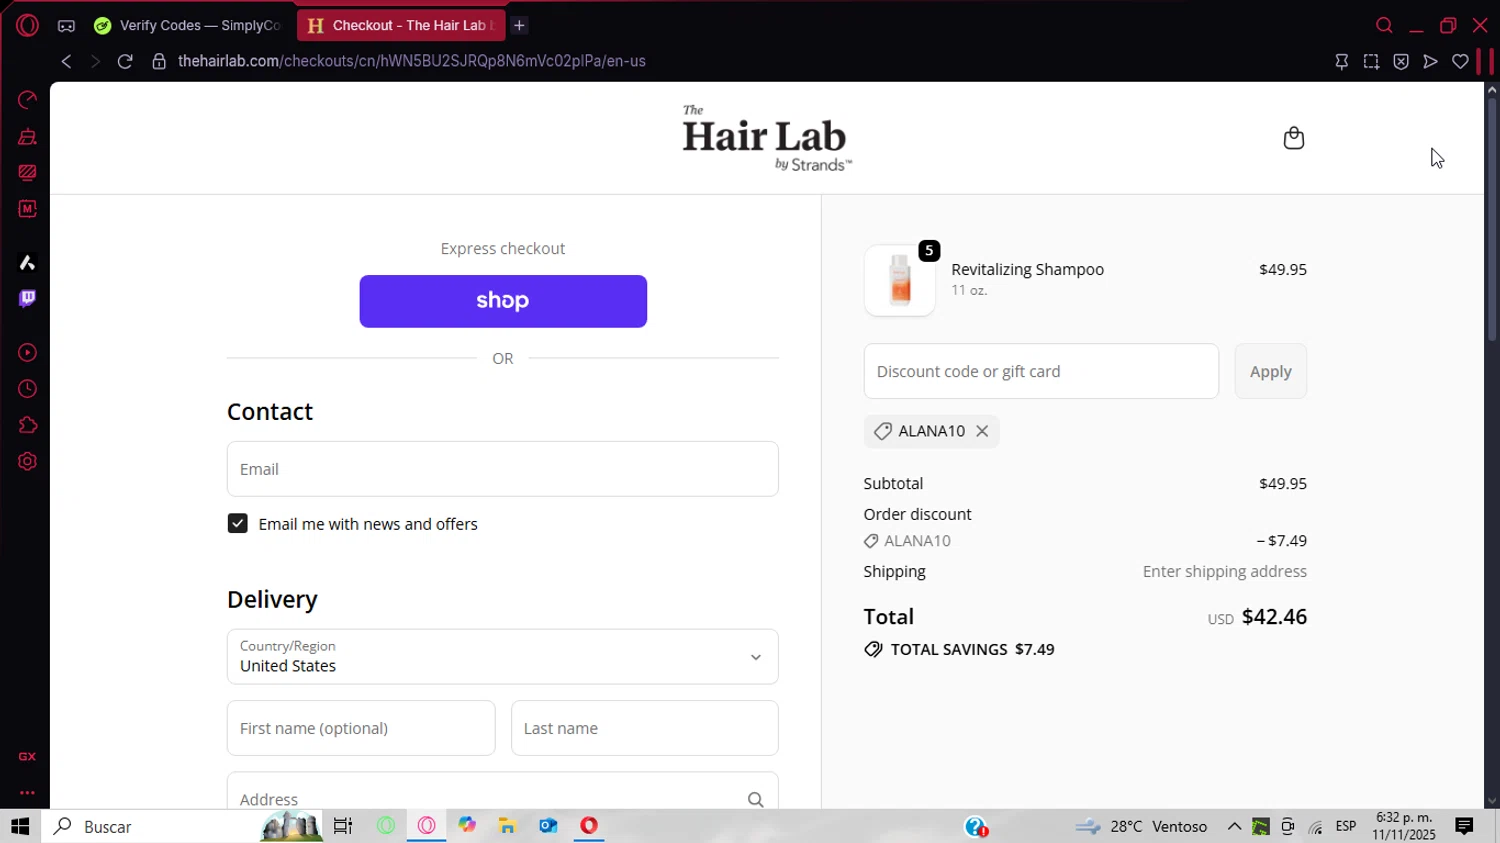The height and width of the screenshot is (843, 1500).
Task: Expand the Country/Region dropdown
Action: click(503, 657)
